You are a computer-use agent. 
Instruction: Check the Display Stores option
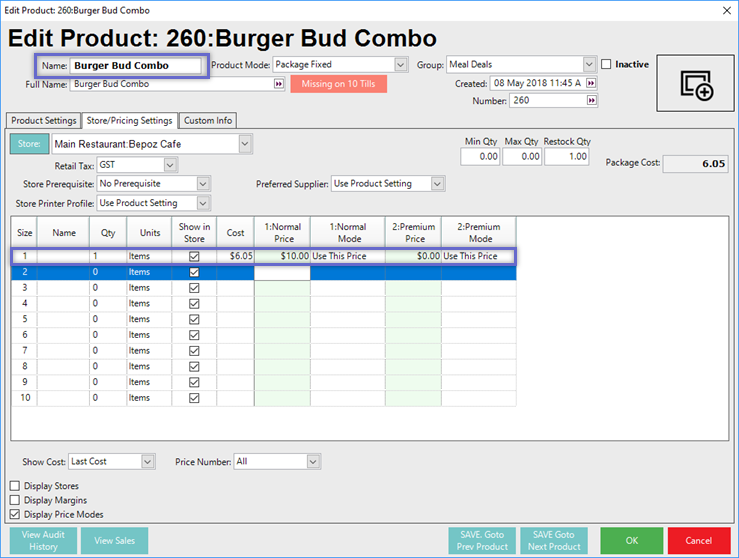click(x=15, y=486)
